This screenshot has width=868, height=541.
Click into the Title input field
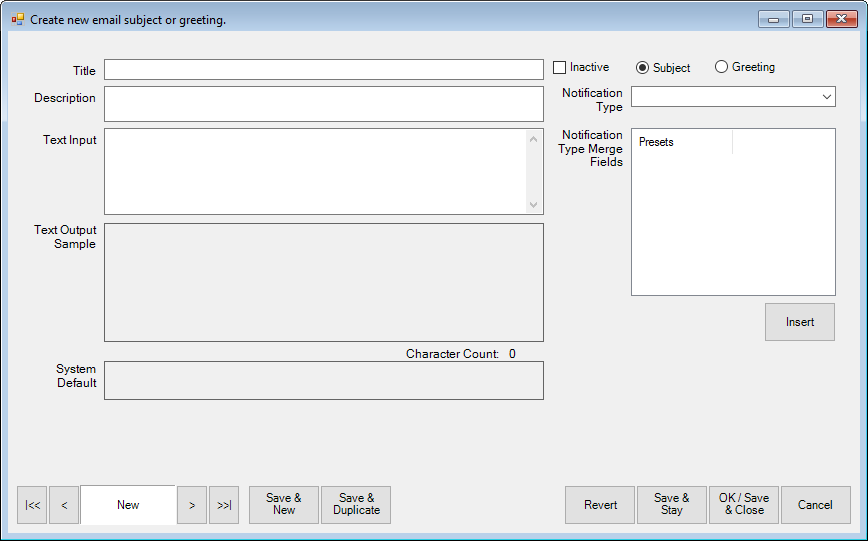click(323, 70)
